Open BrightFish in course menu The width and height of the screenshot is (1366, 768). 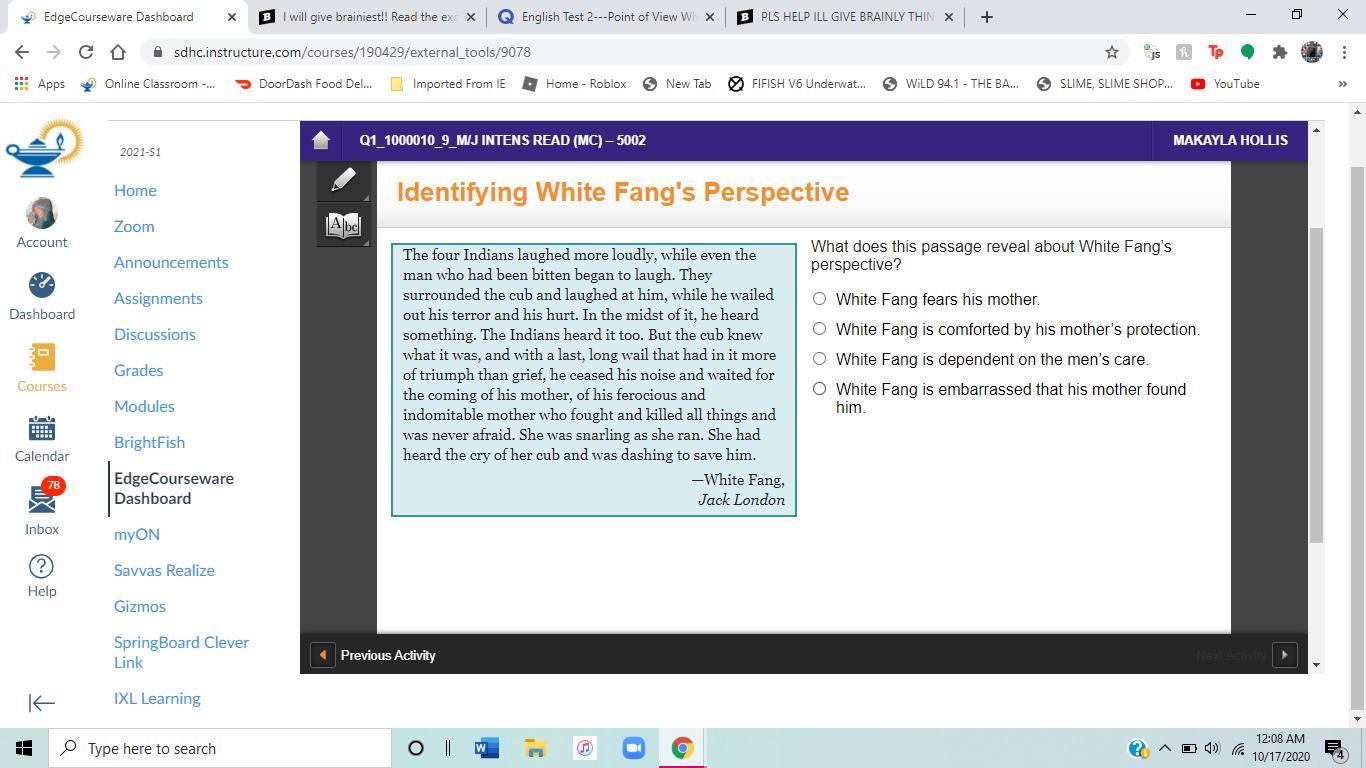pyautogui.click(x=149, y=442)
